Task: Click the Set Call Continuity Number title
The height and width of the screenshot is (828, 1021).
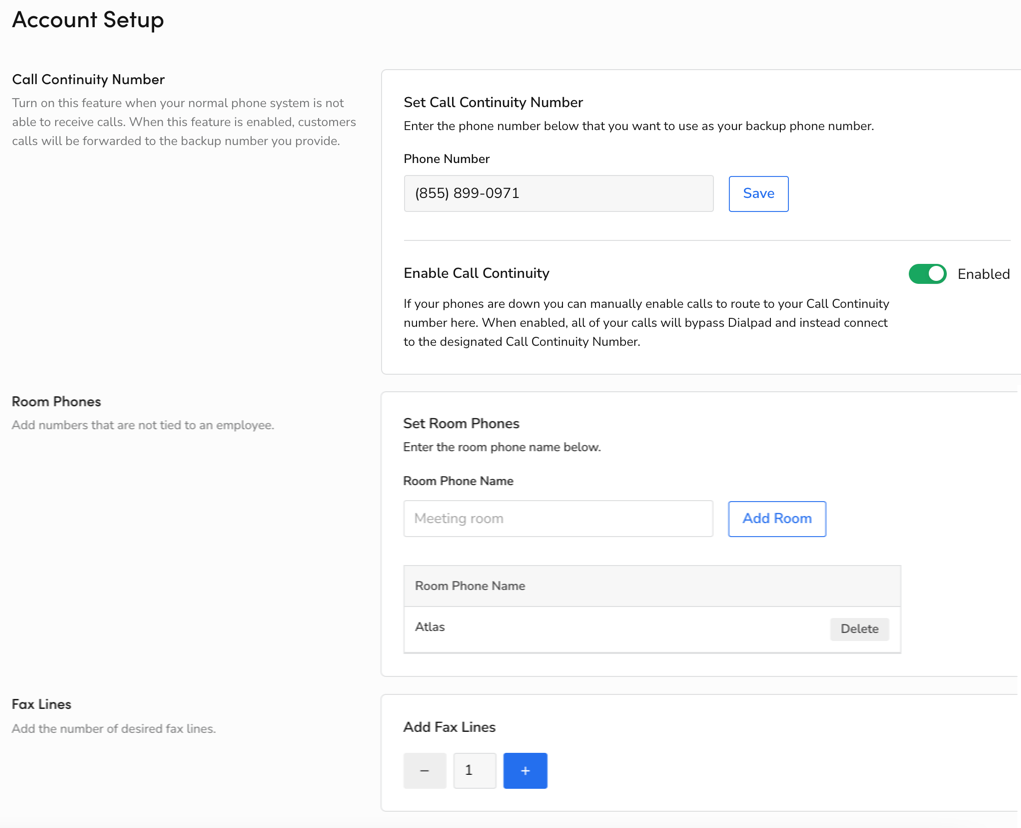Action: (493, 102)
